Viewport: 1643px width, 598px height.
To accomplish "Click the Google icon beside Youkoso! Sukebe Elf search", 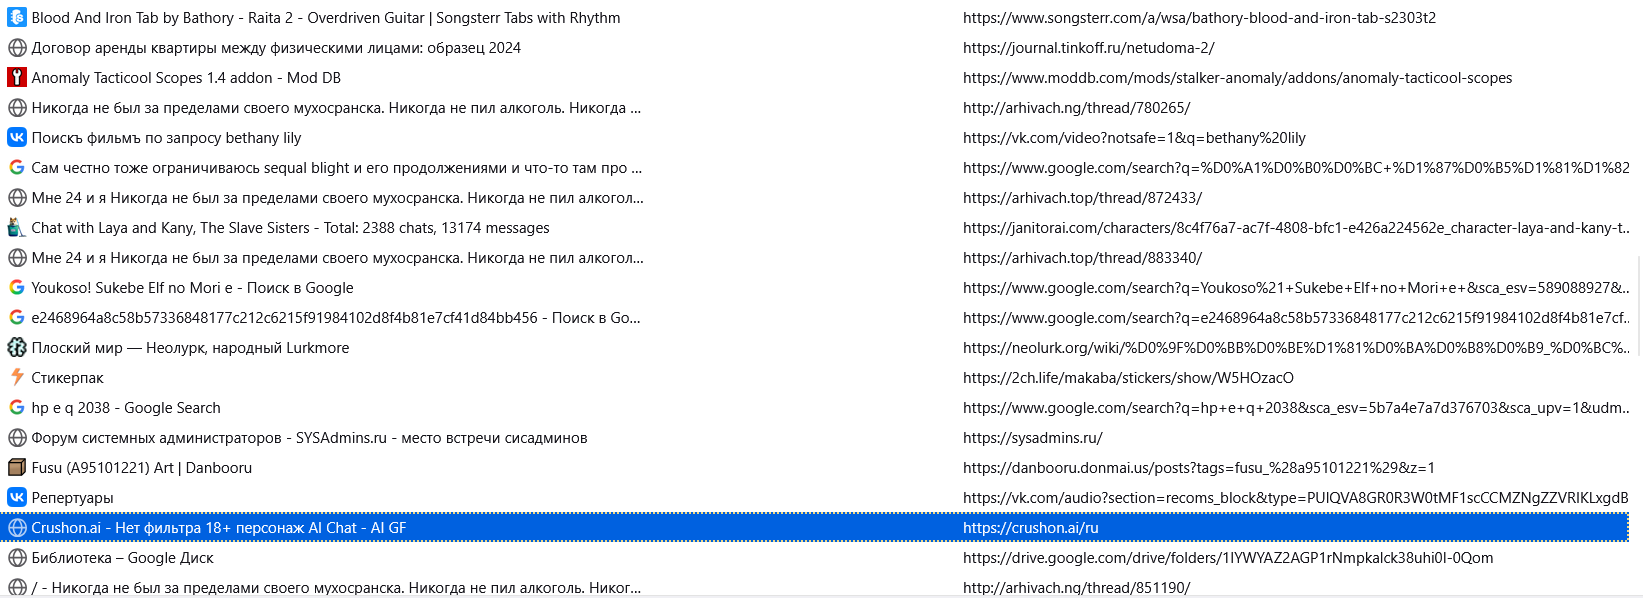I will (17, 288).
